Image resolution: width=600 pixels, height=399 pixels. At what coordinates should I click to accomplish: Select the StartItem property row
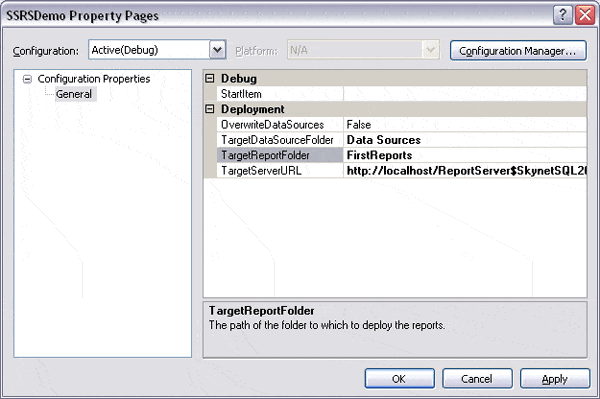coord(280,94)
